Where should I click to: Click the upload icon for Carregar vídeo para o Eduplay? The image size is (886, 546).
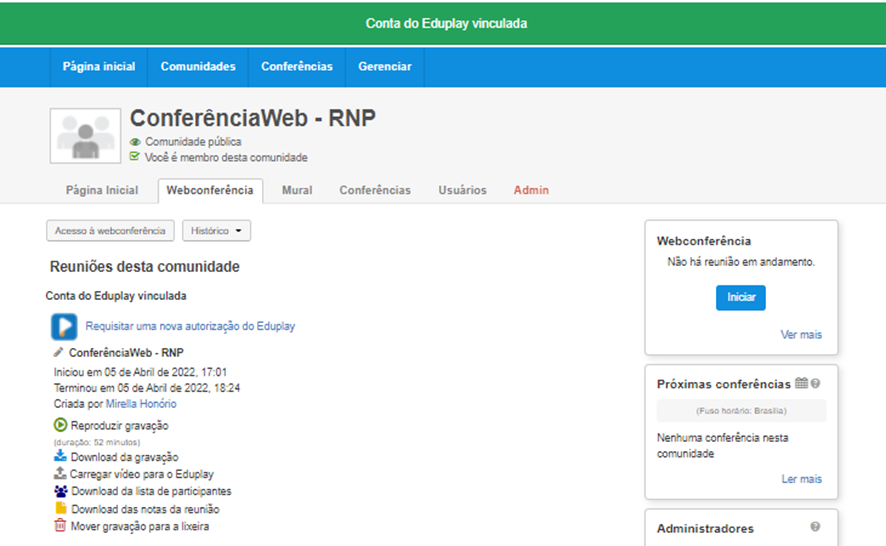tap(60, 473)
